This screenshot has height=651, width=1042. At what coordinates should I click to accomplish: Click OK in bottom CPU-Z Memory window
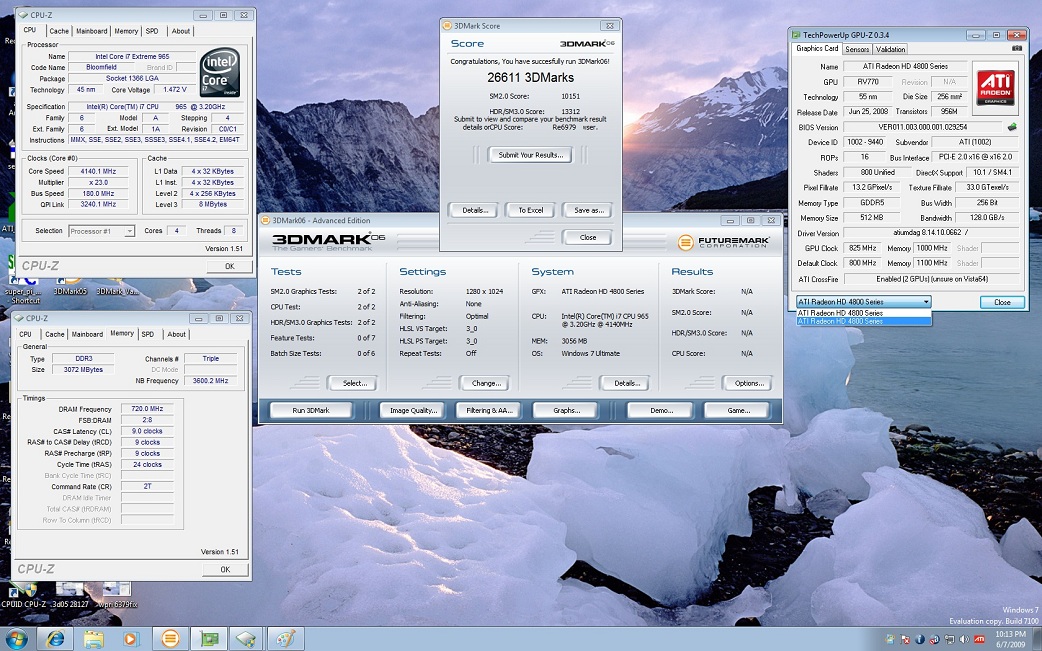tap(225, 569)
